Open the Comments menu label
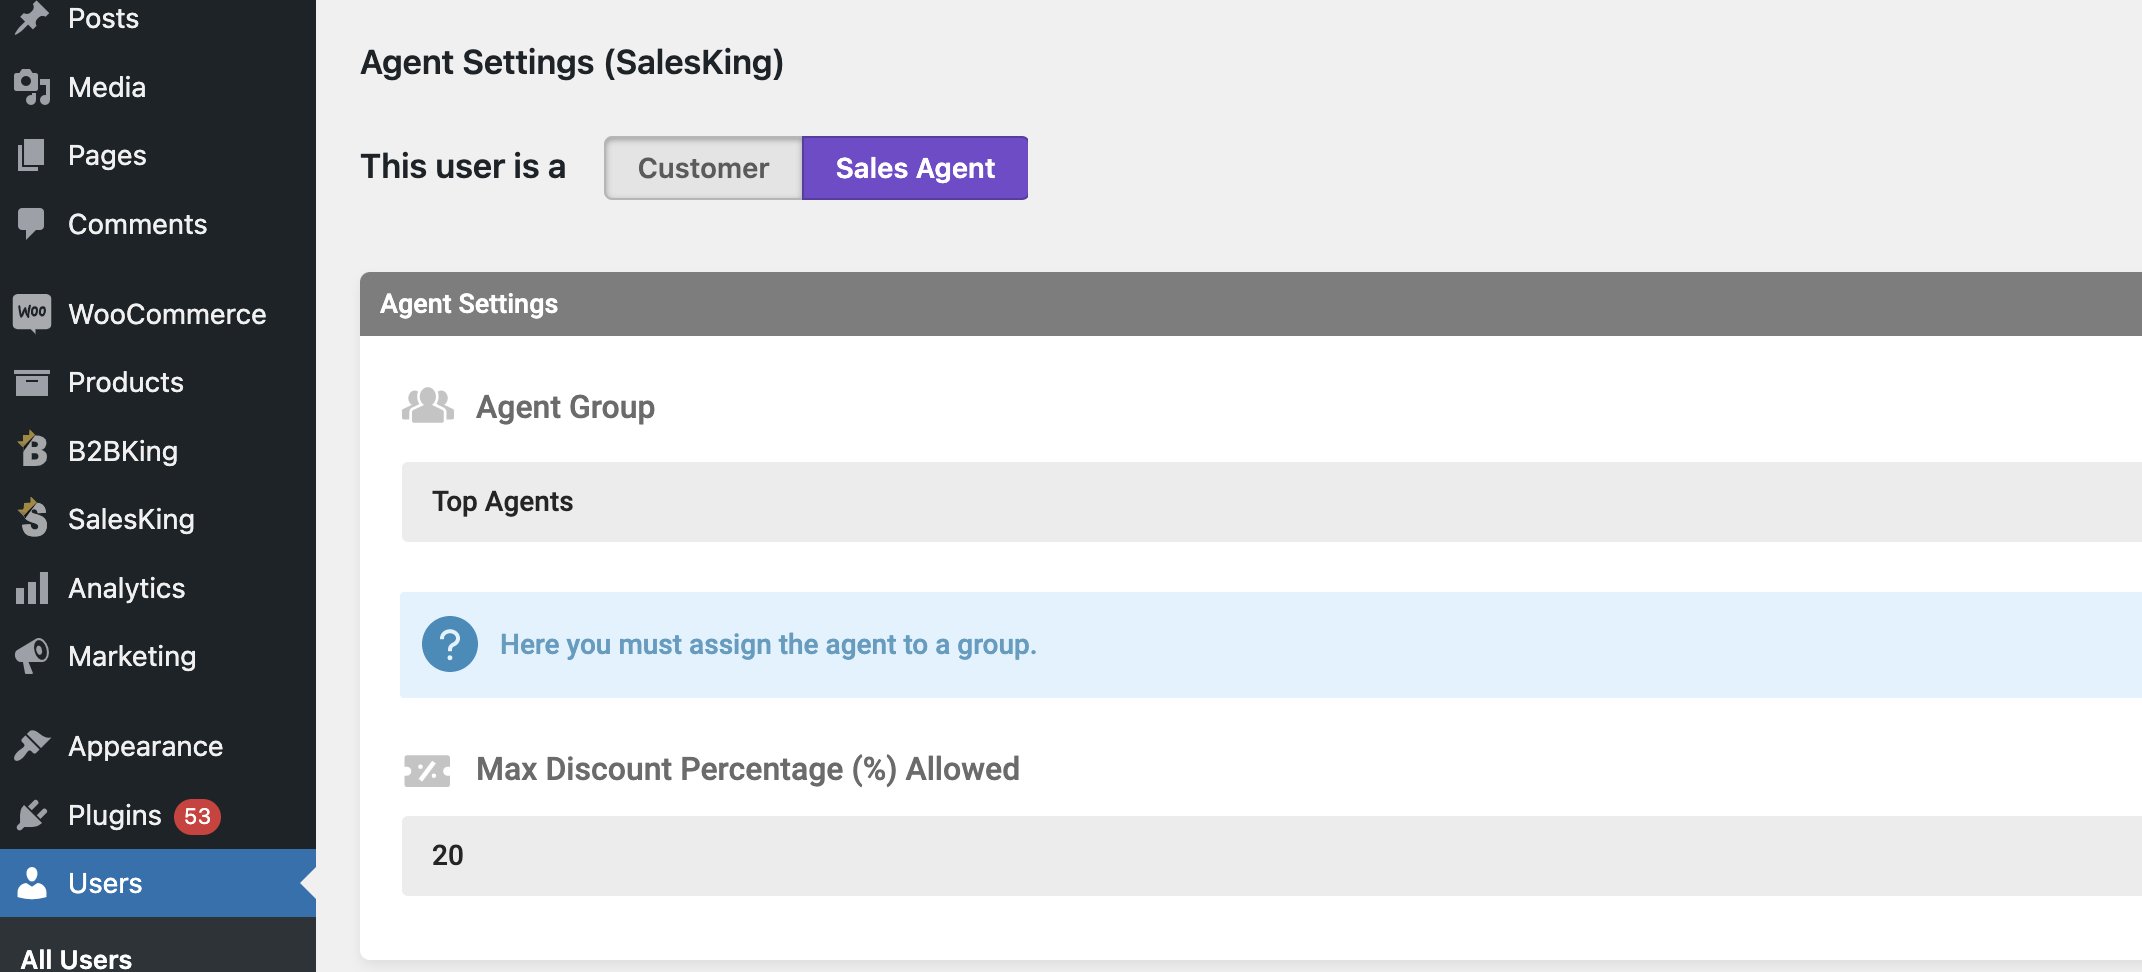 pos(138,224)
